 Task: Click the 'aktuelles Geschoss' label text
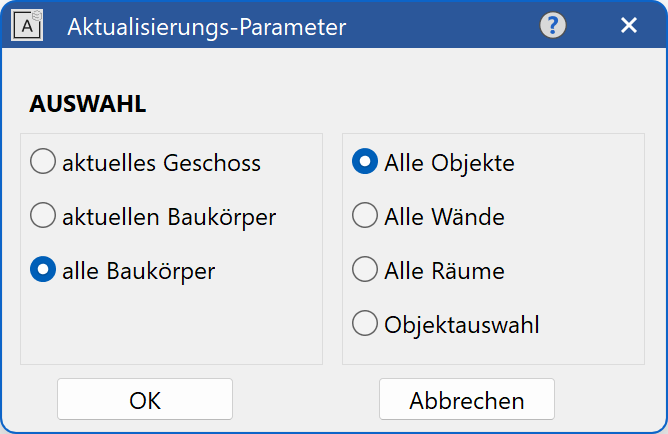click(x=161, y=162)
